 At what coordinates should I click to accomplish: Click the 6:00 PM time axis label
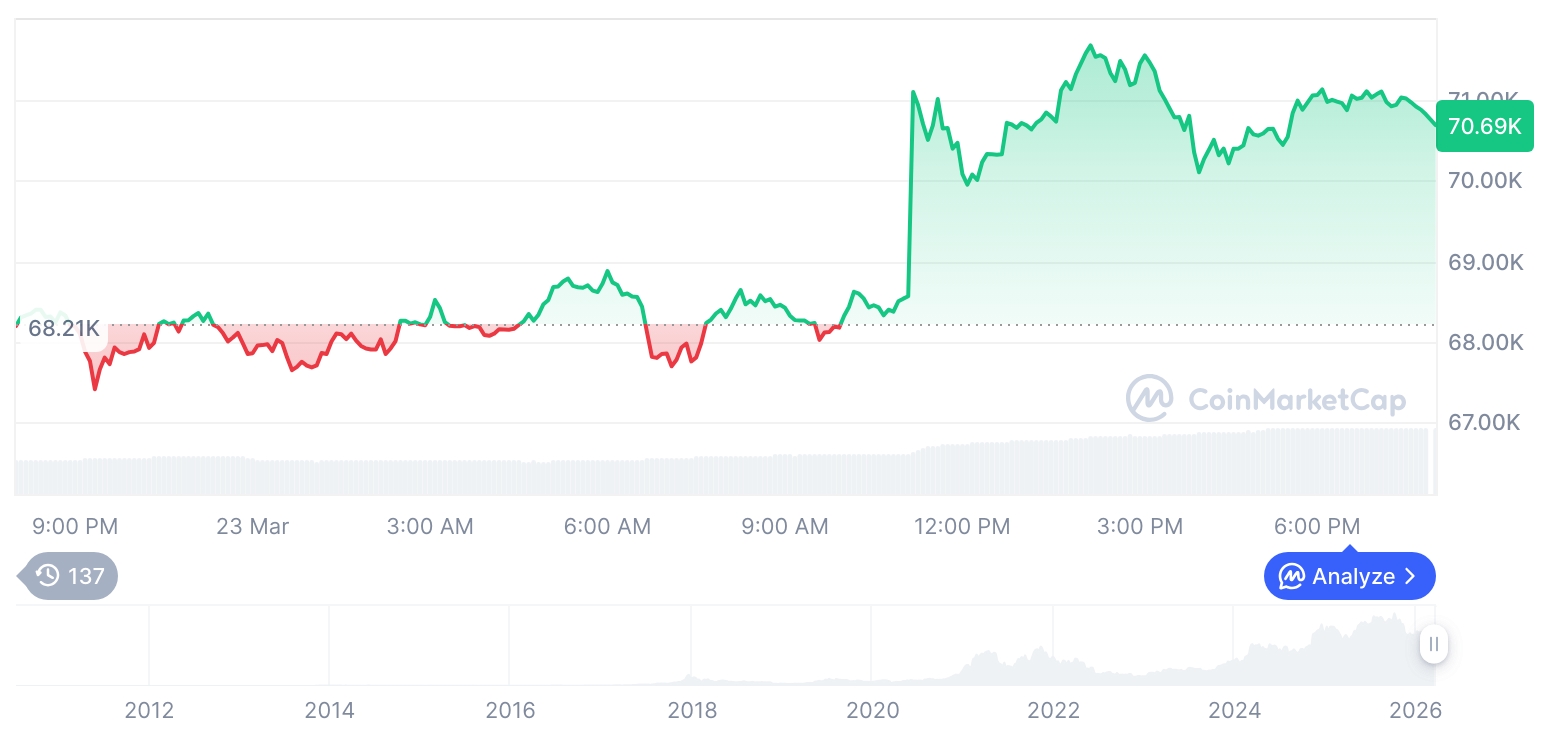(1316, 526)
